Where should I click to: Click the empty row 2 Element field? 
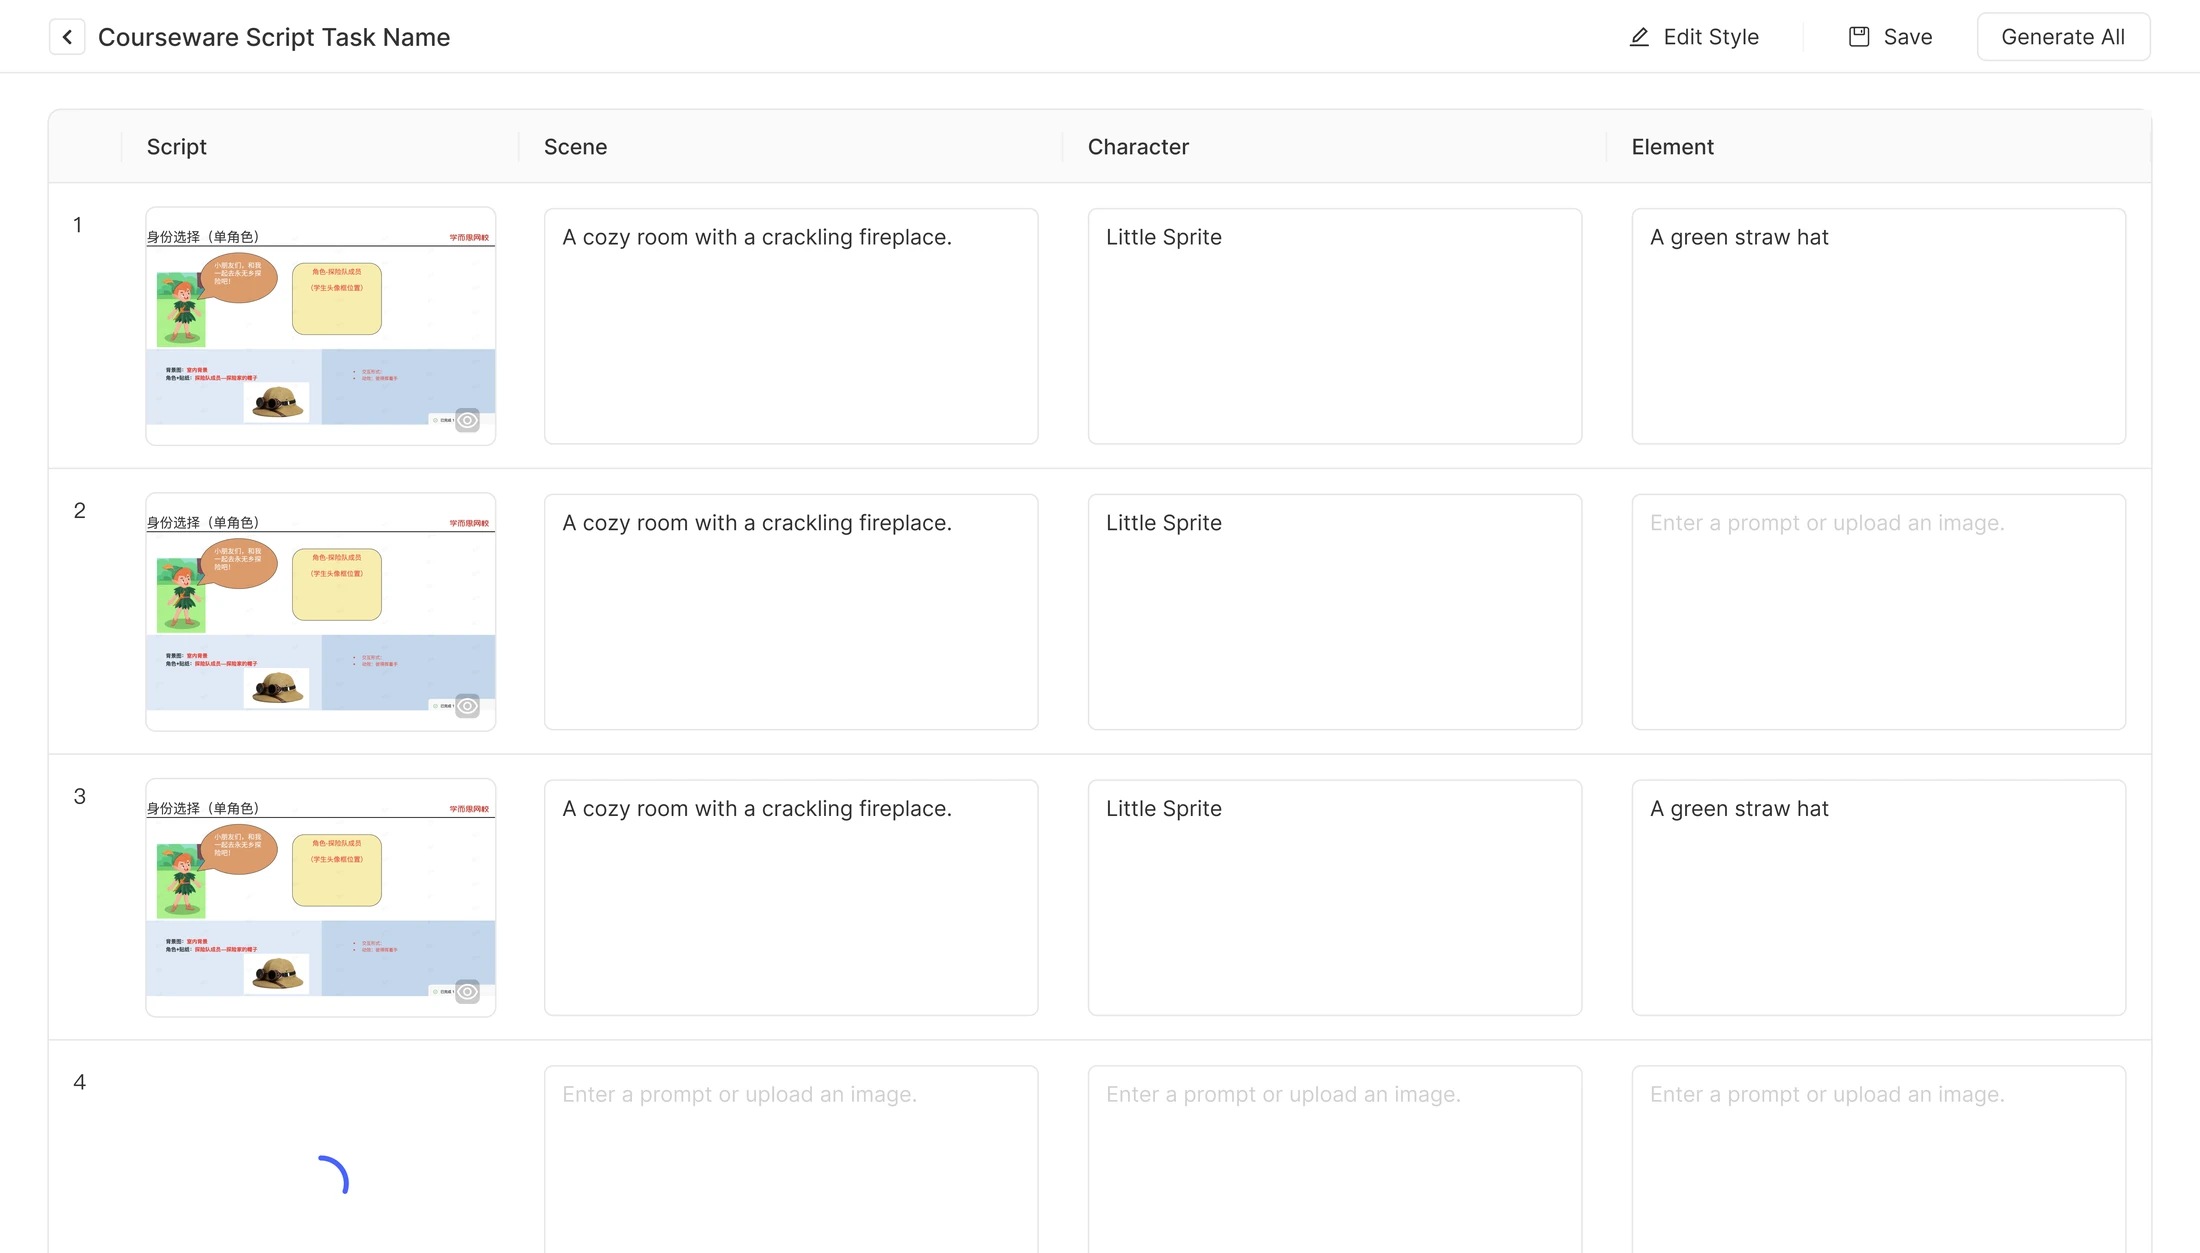point(1879,612)
